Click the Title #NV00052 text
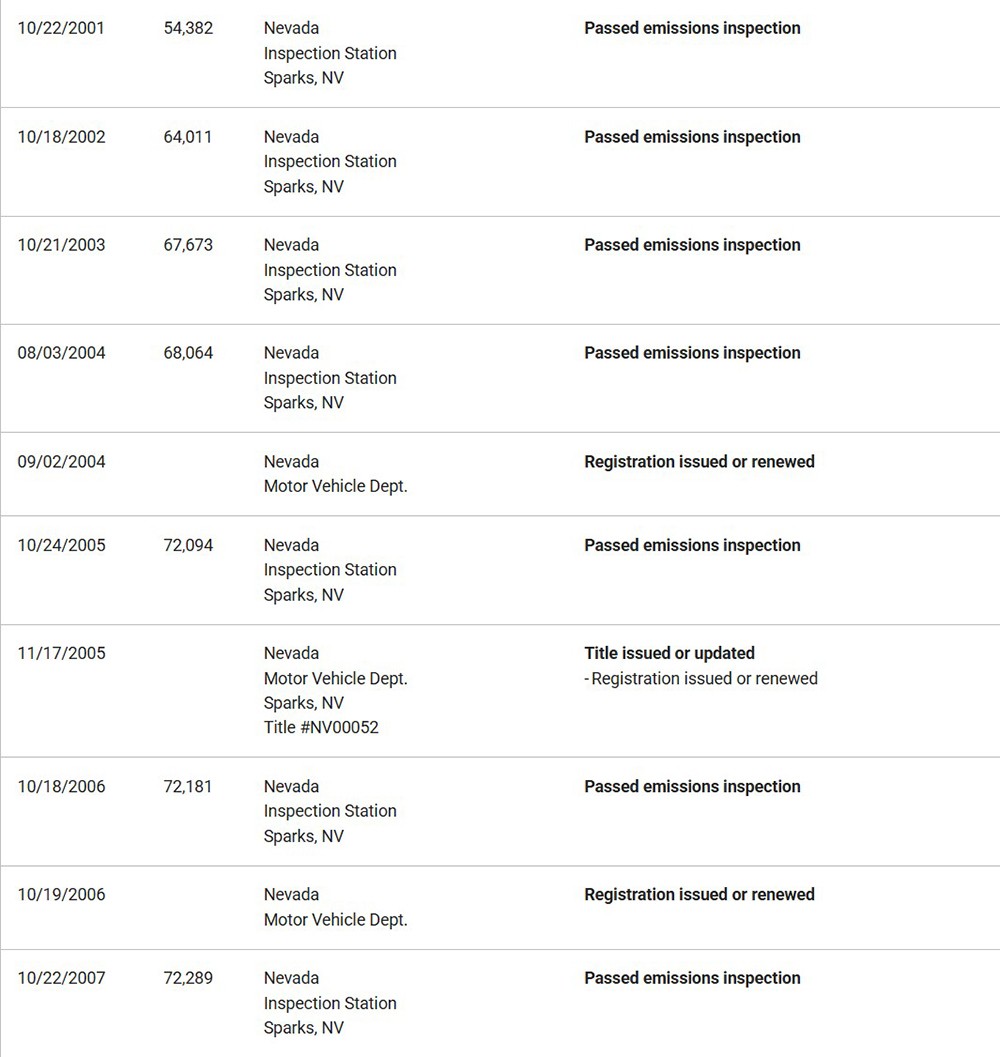 [x=321, y=728]
